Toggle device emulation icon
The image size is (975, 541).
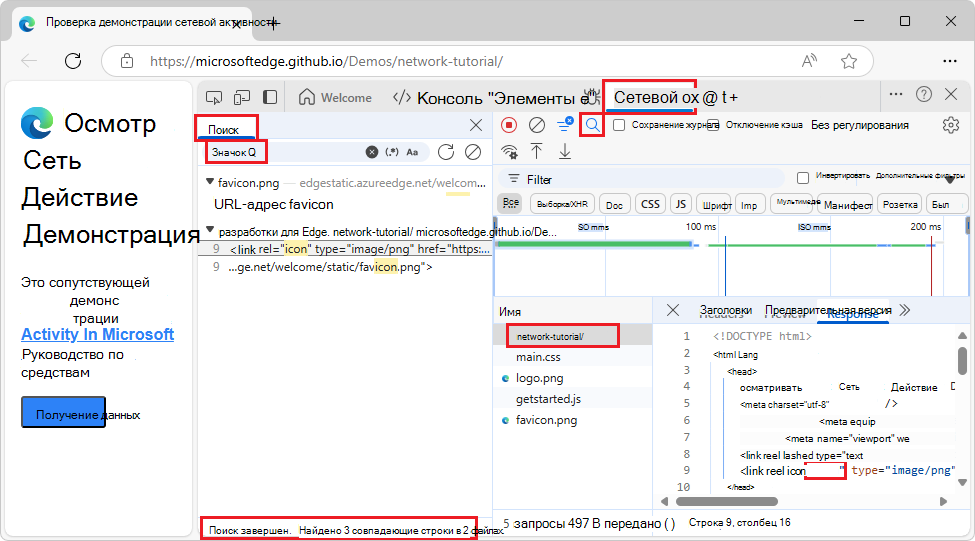tap(242, 98)
